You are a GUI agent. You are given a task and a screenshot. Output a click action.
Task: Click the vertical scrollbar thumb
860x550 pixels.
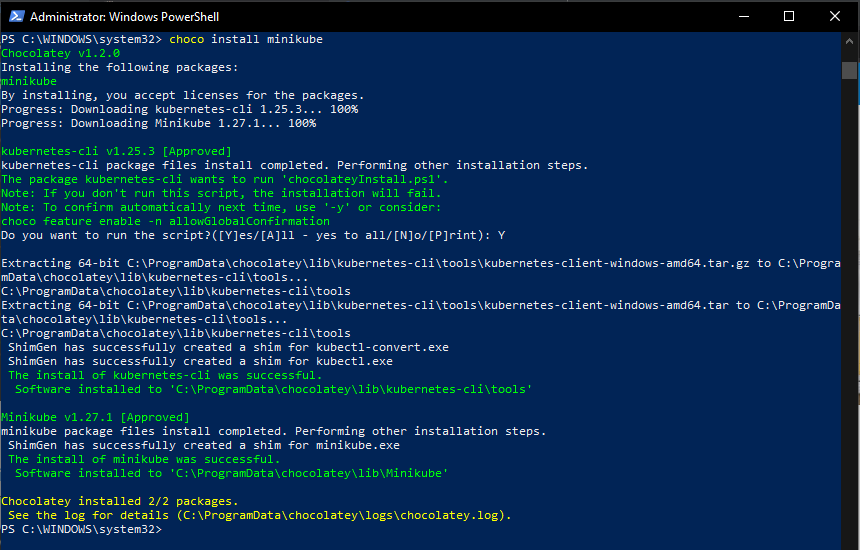[x=849, y=70]
